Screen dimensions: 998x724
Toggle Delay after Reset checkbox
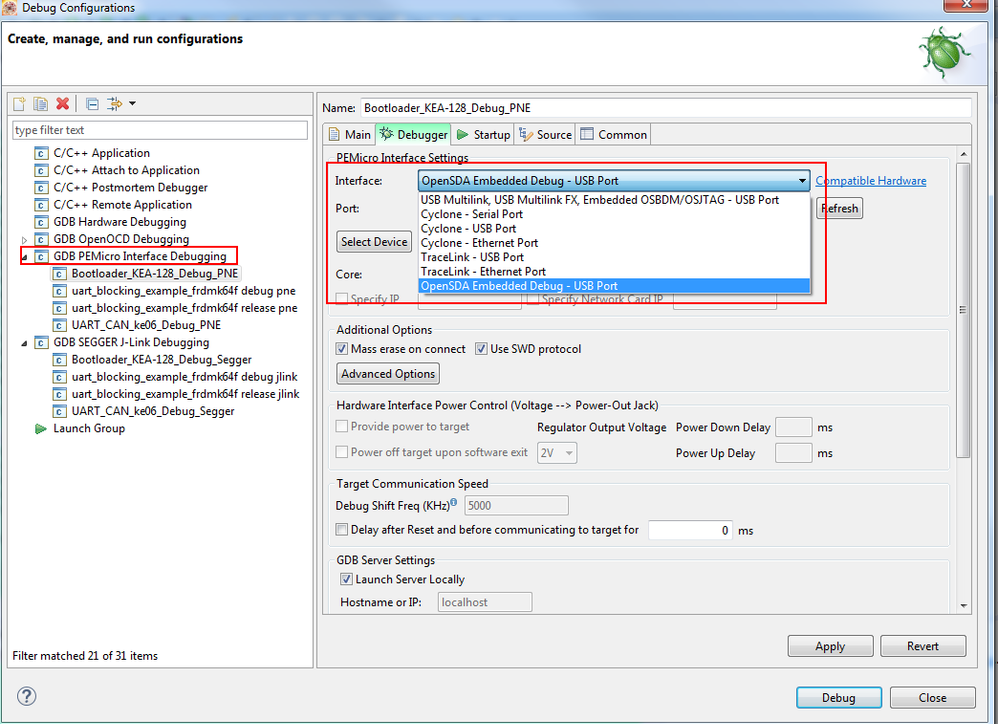pyautogui.click(x=342, y=529)
